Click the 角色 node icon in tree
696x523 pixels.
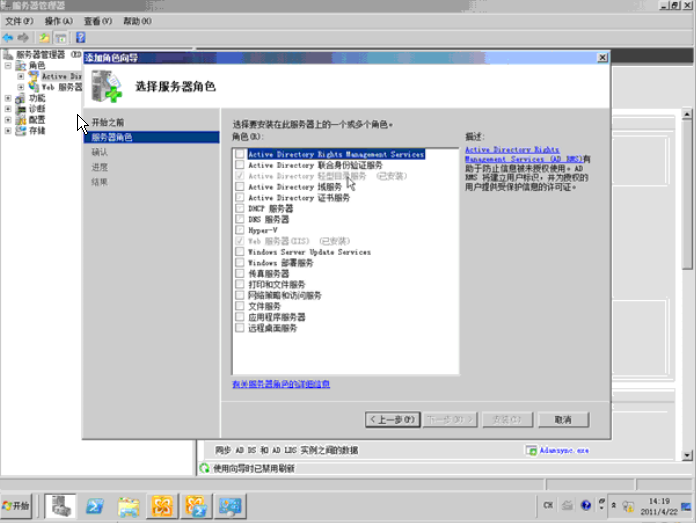[20, 66]
